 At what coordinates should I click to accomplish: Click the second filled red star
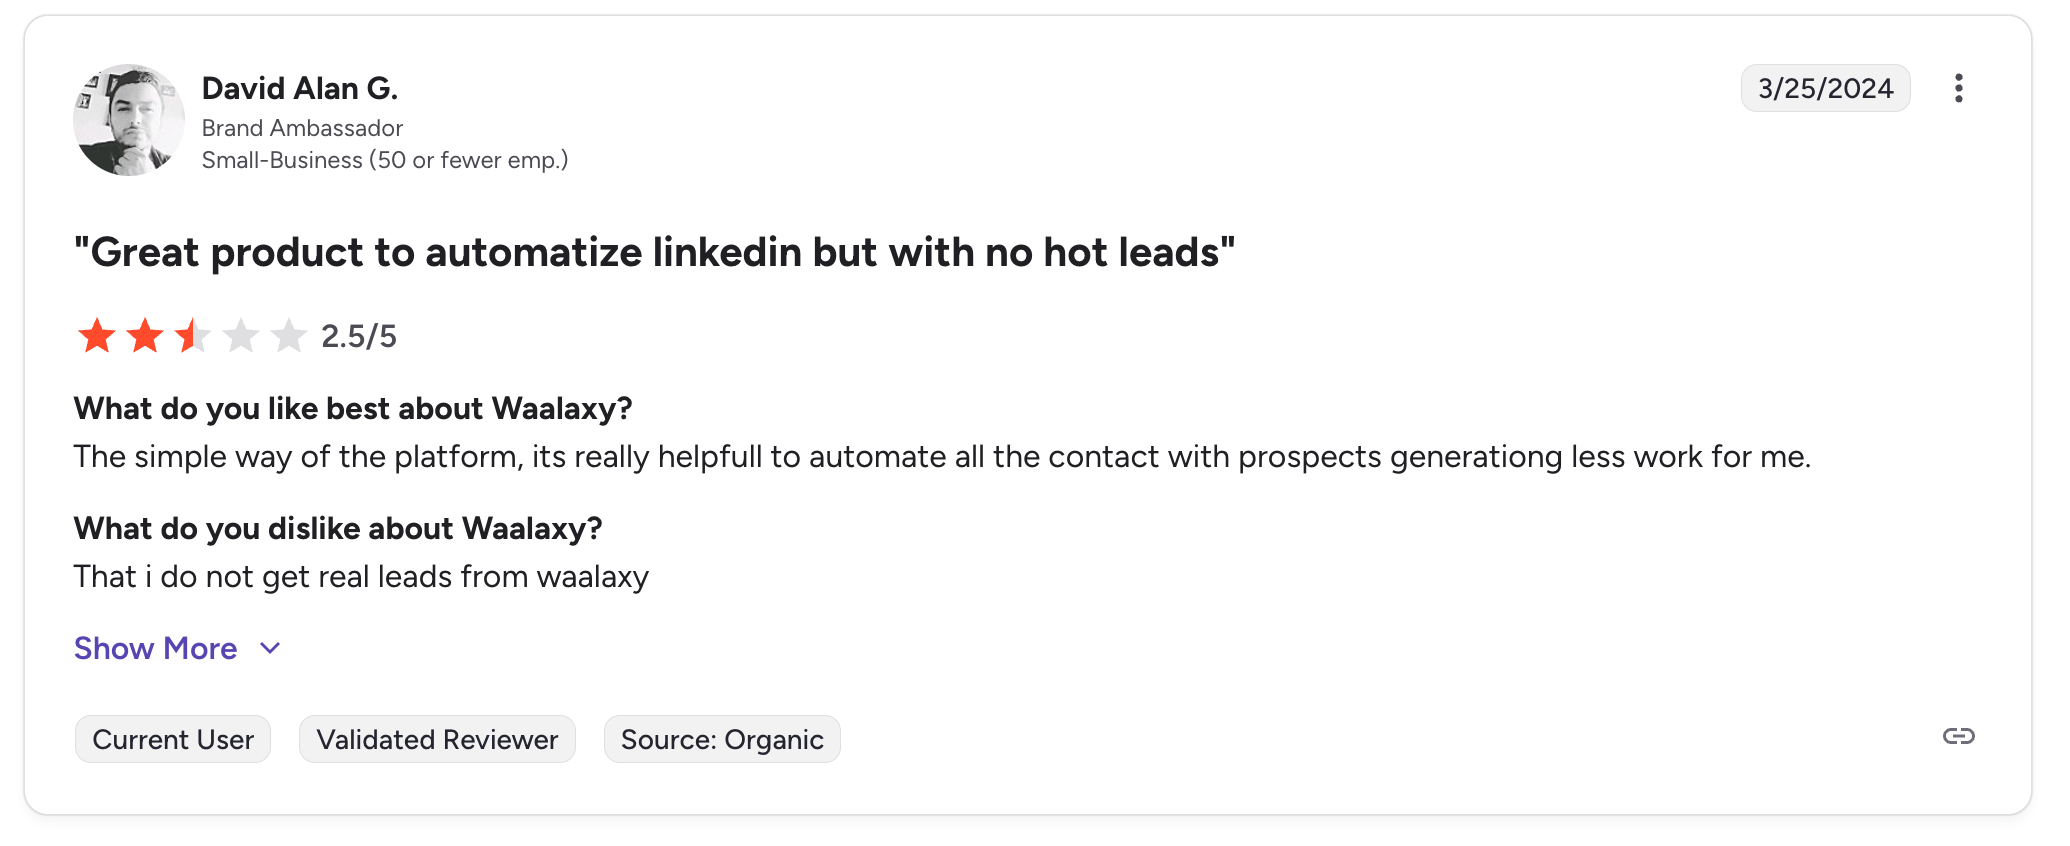(145, 336)
